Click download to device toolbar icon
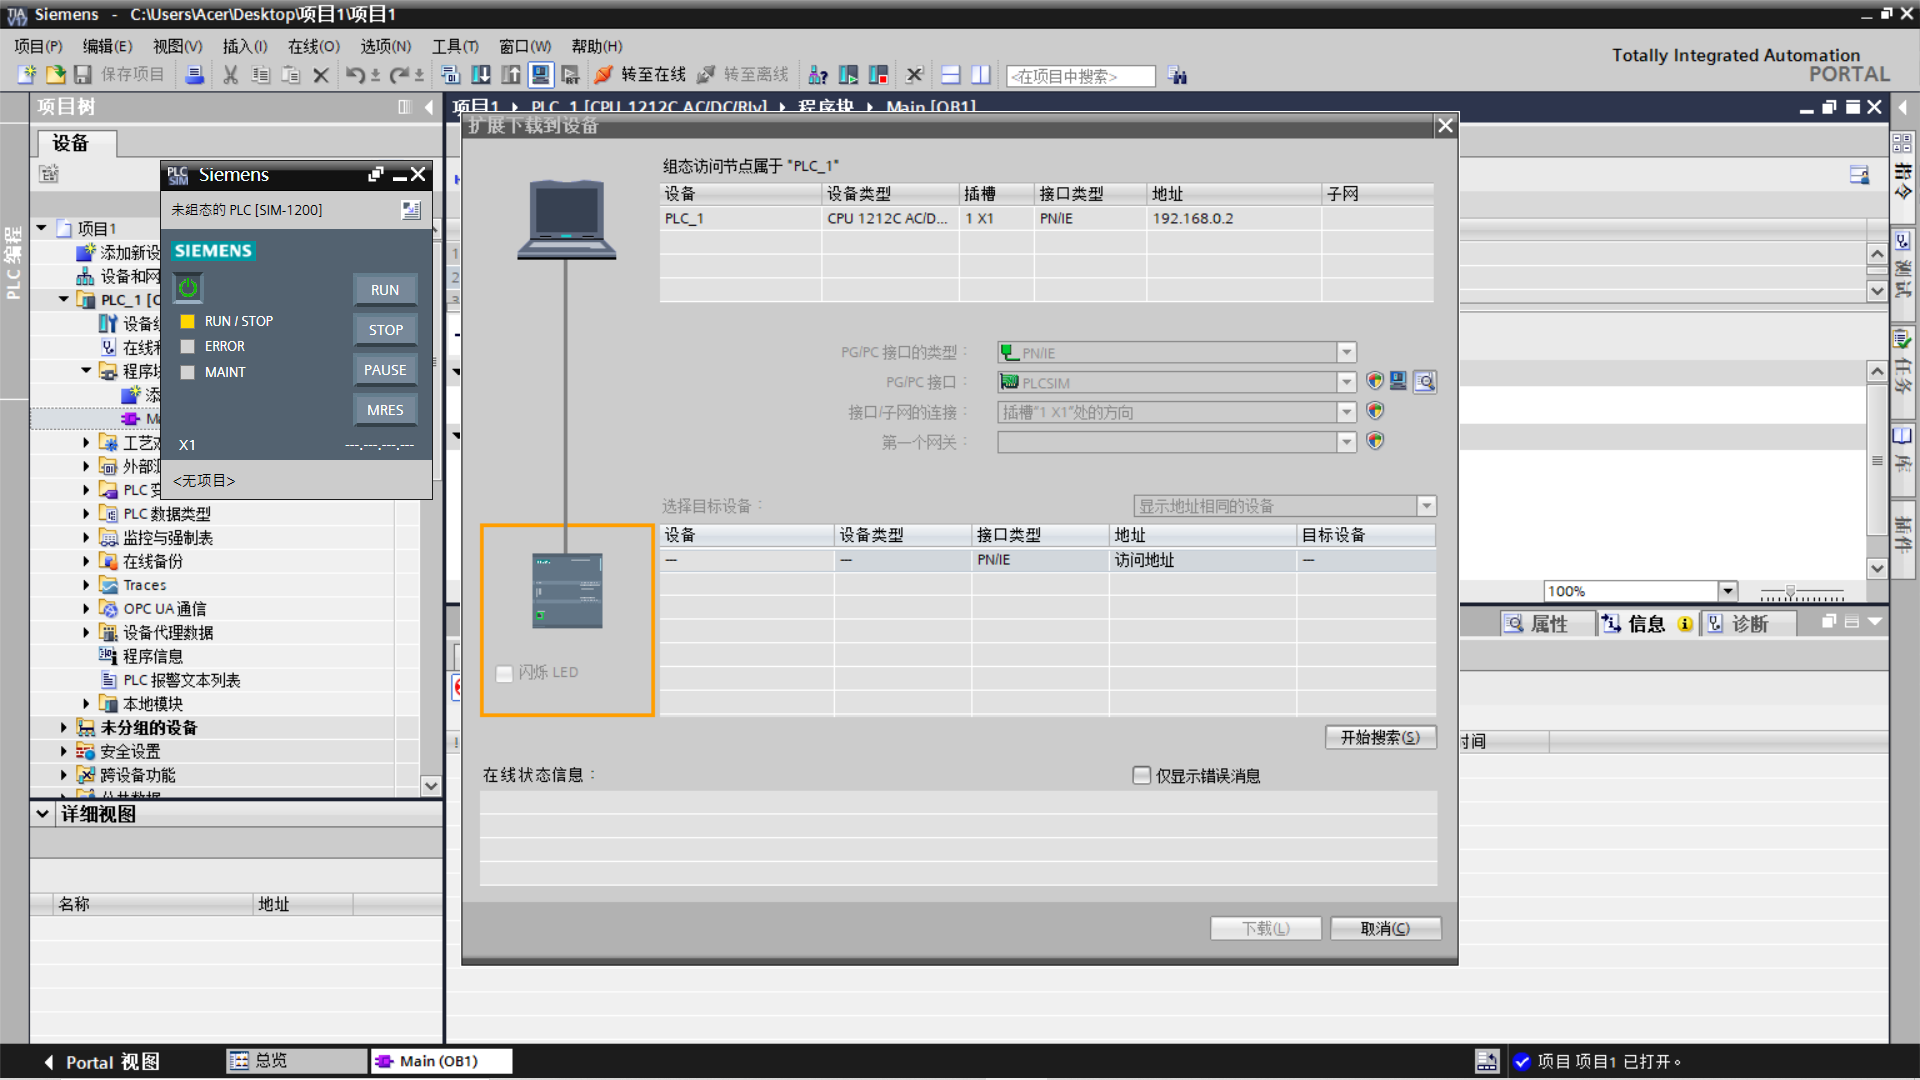Screen dimensions: 1920x1080 pos(481,75)
